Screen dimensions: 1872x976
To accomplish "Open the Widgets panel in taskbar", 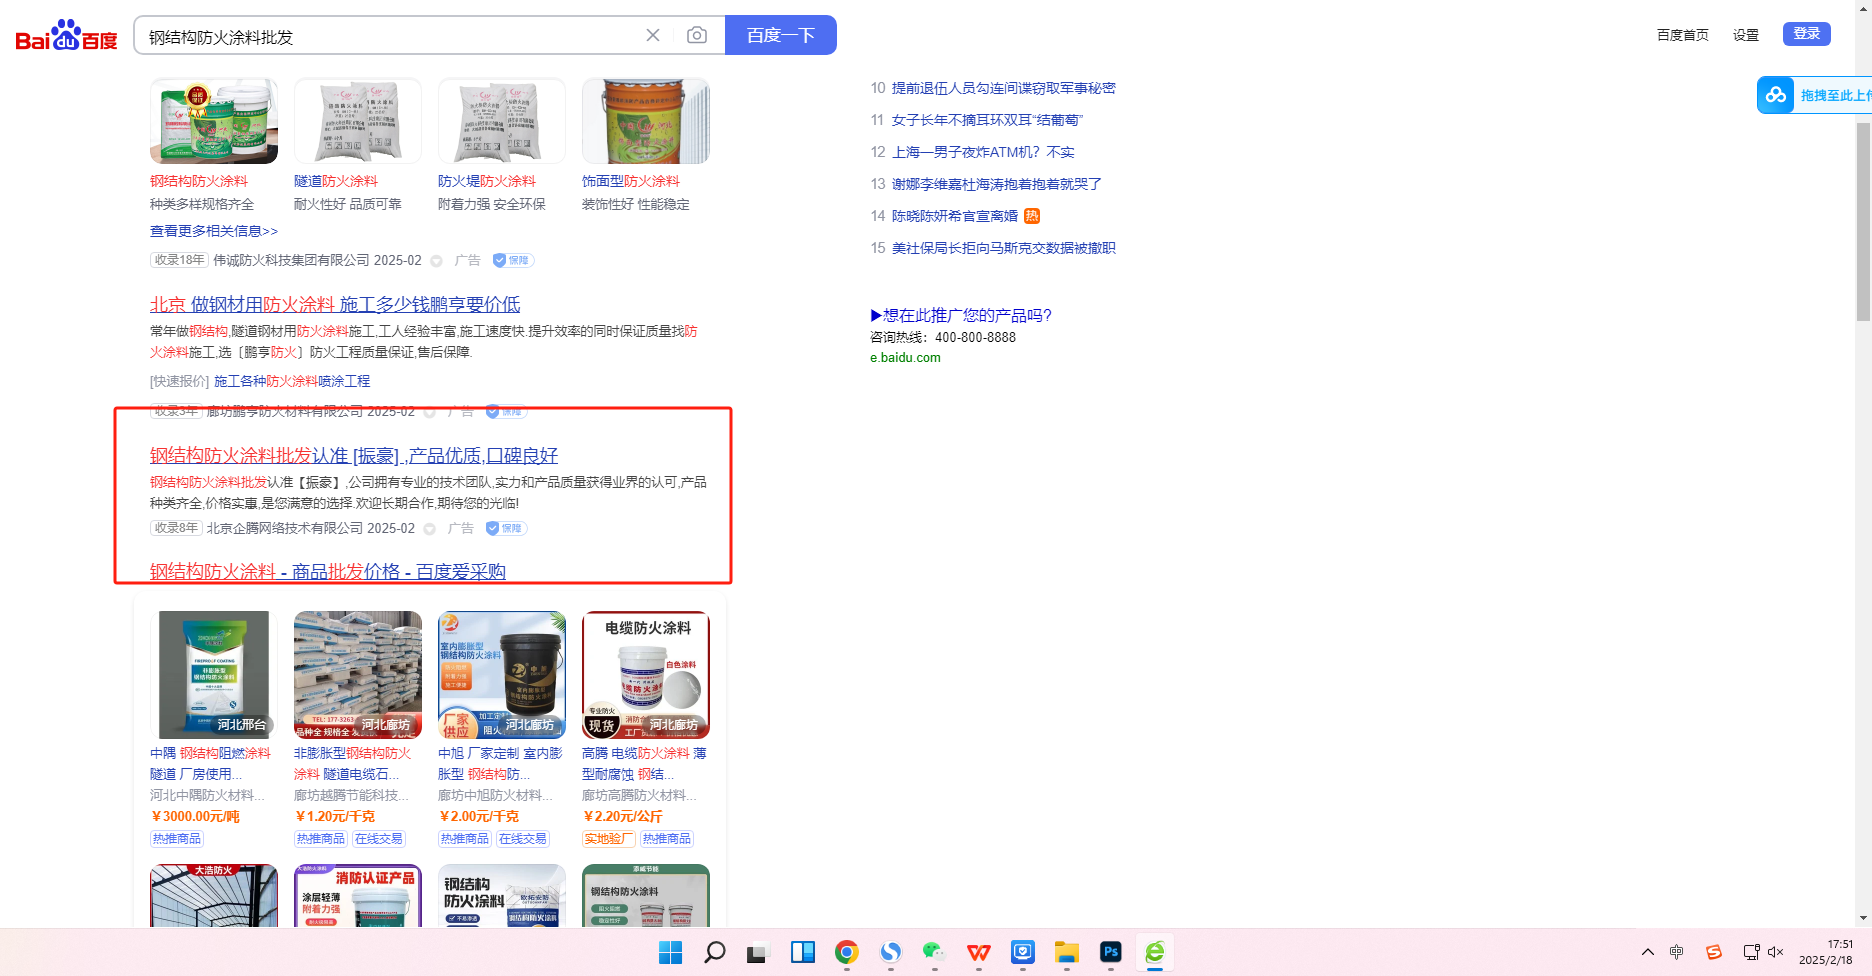I will (802, 952).
